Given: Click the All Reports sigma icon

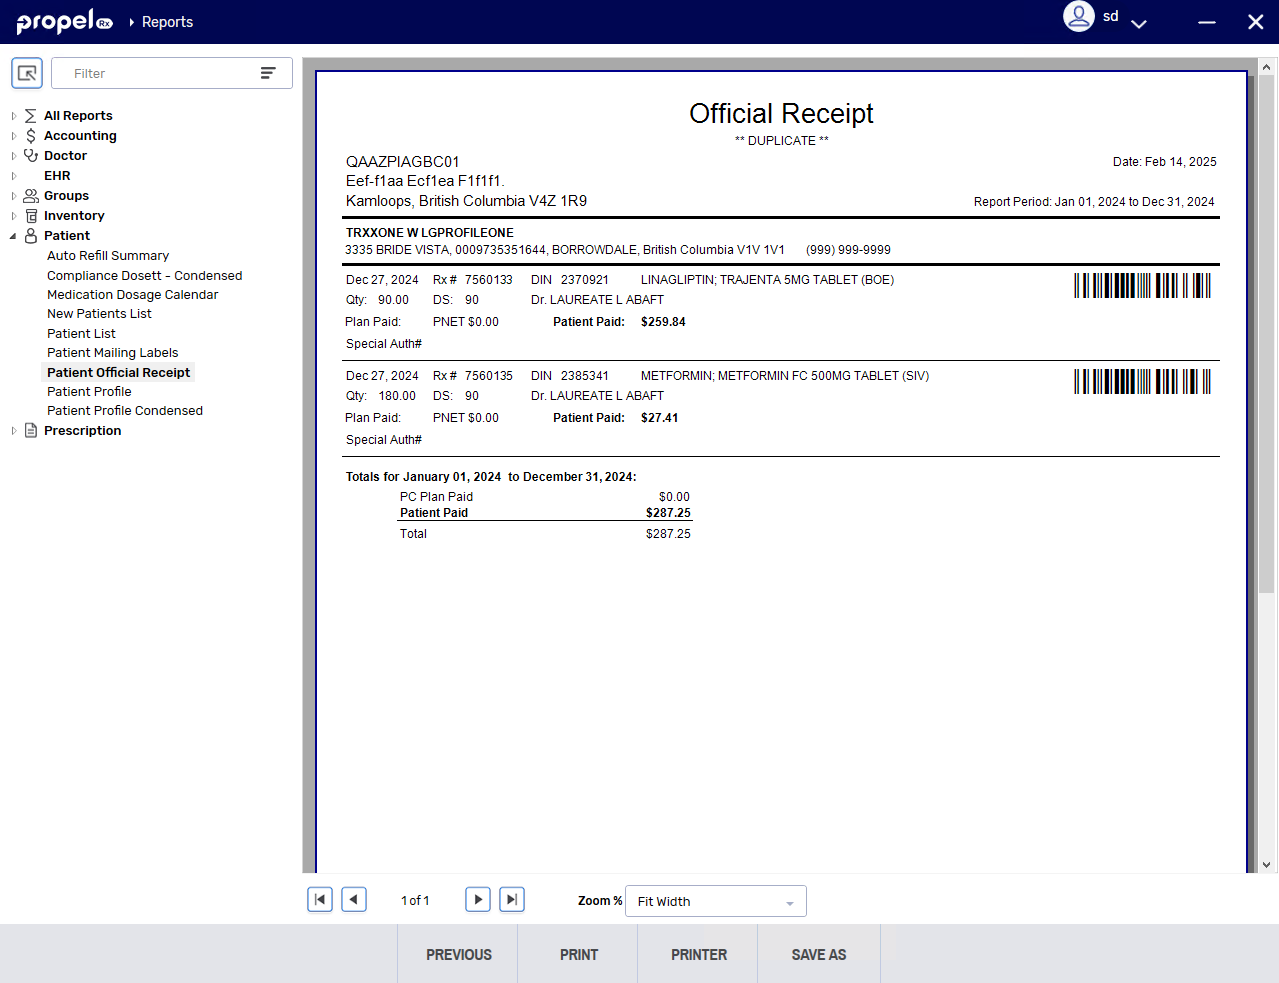Looking at the screenshot, I should pyautogui.click(x=31, y=116).
